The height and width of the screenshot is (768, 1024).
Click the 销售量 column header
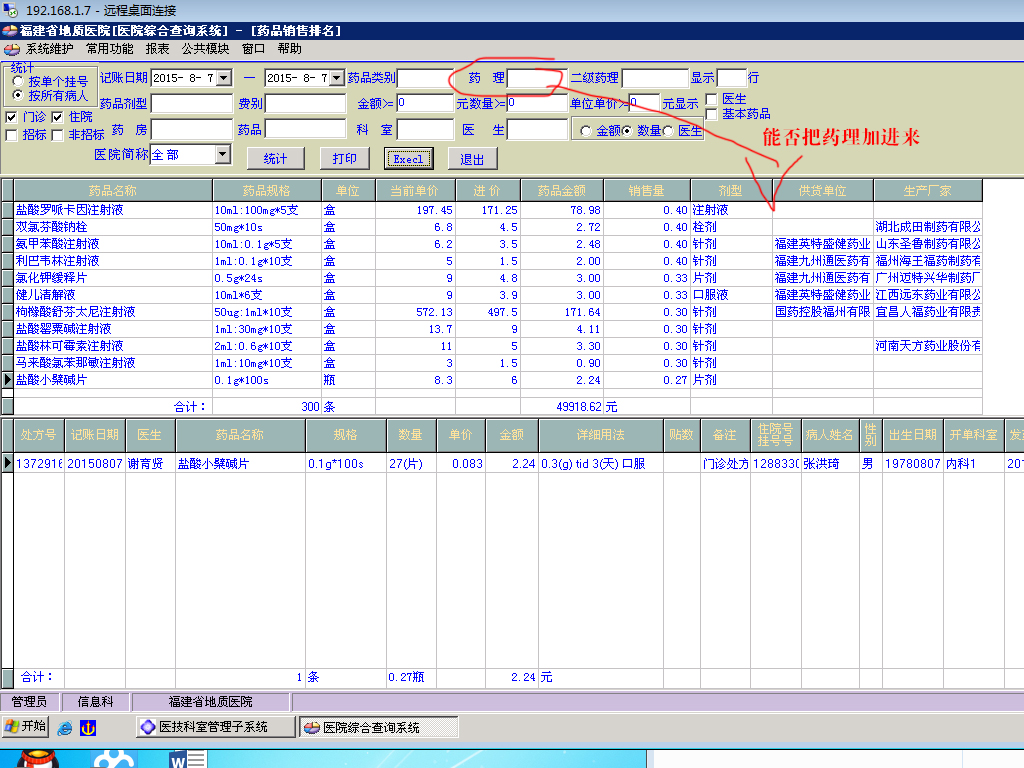647,191
